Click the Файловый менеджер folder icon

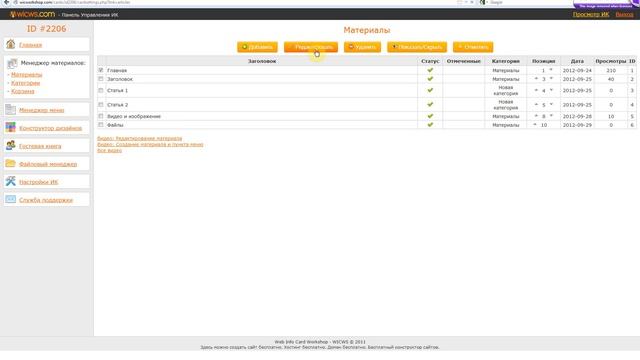[x=11, y=163]
